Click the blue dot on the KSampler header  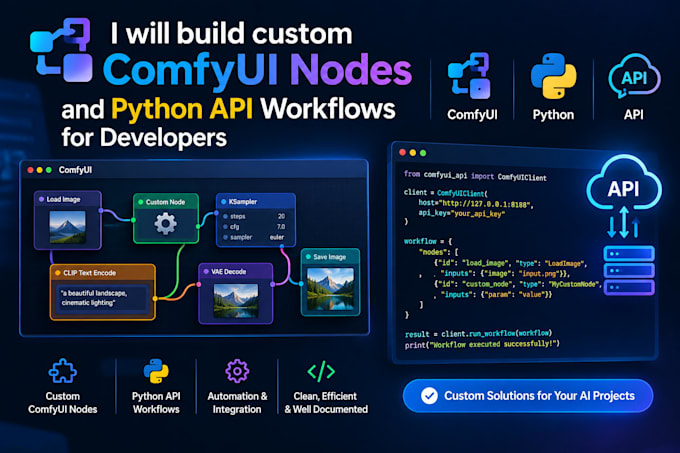[x=224, y=202]
